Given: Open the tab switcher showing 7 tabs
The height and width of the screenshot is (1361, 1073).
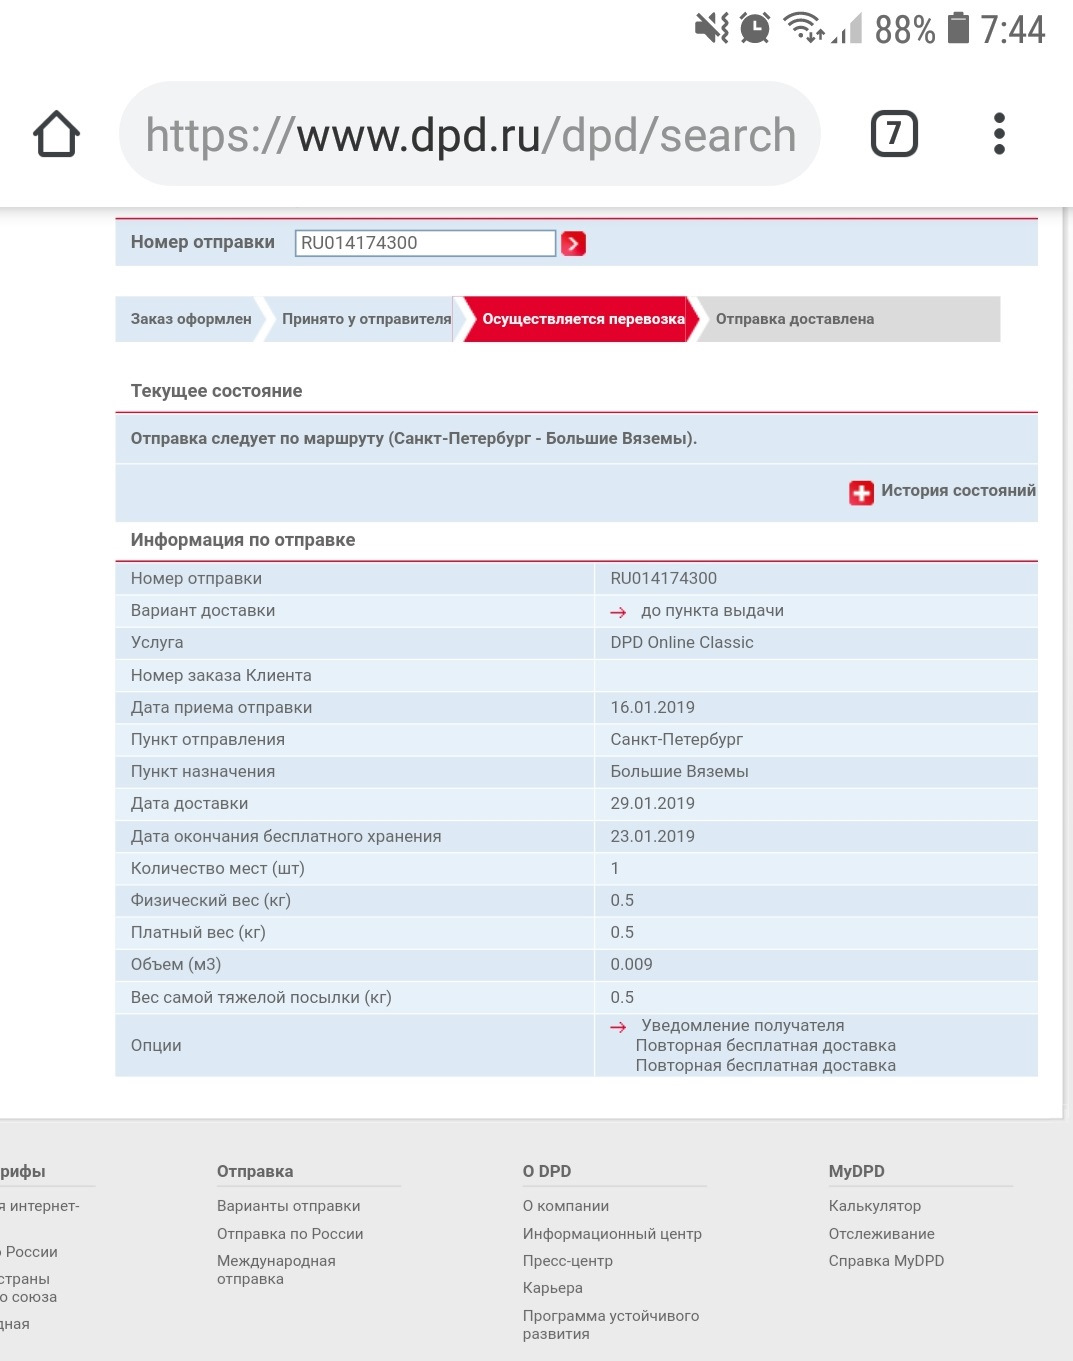Looking at the screenshot, I should tap(894, 134).
